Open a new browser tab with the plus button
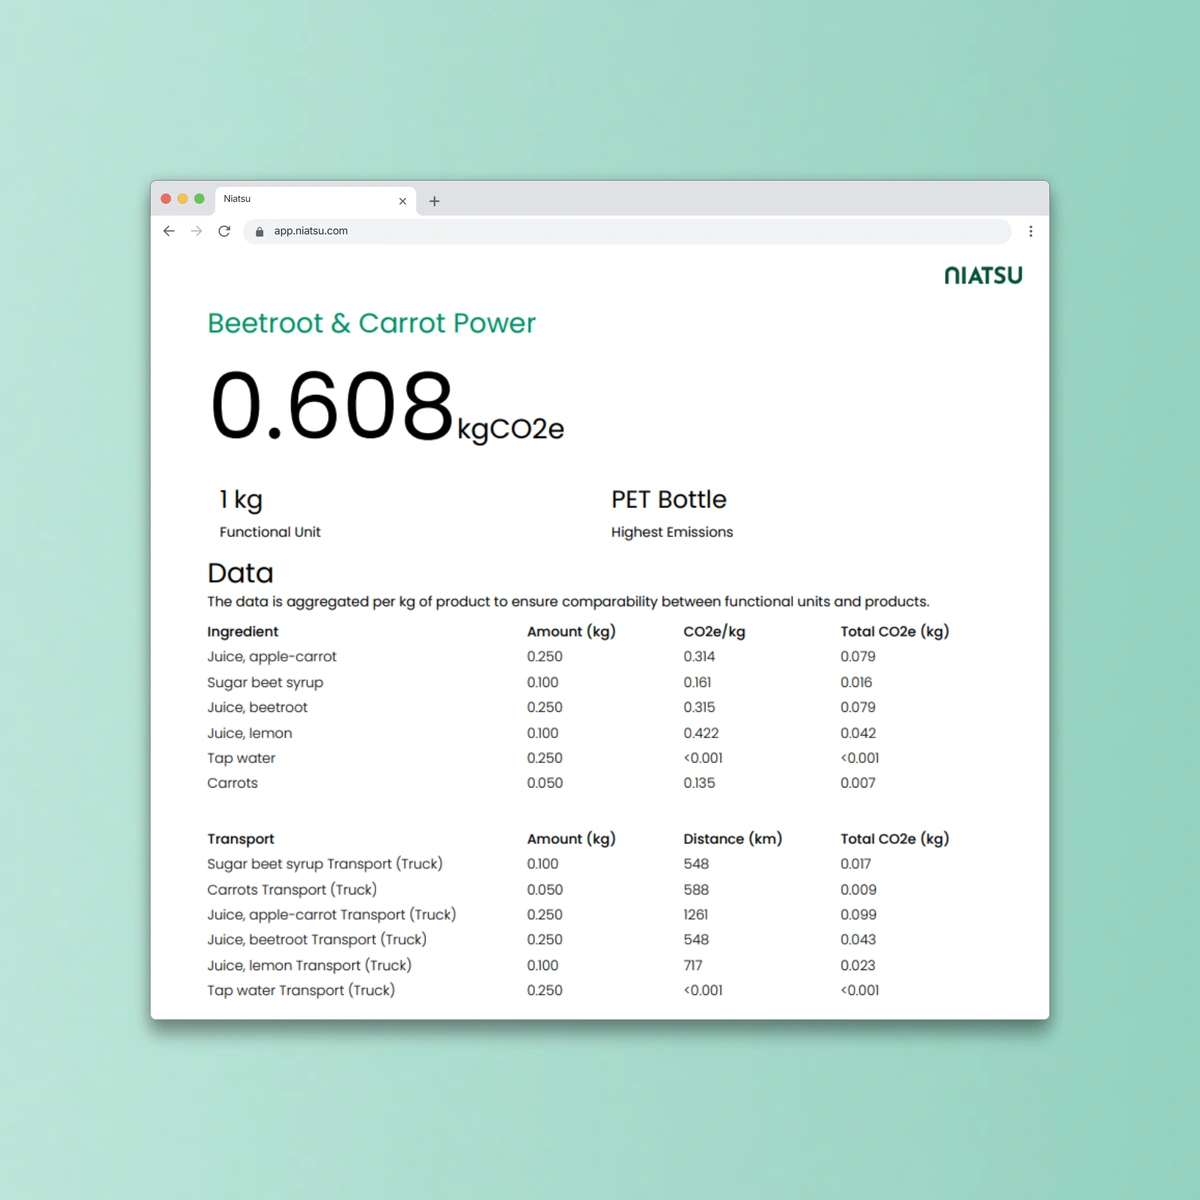This screenshot has height=1200, width=1200. [434, 201]
